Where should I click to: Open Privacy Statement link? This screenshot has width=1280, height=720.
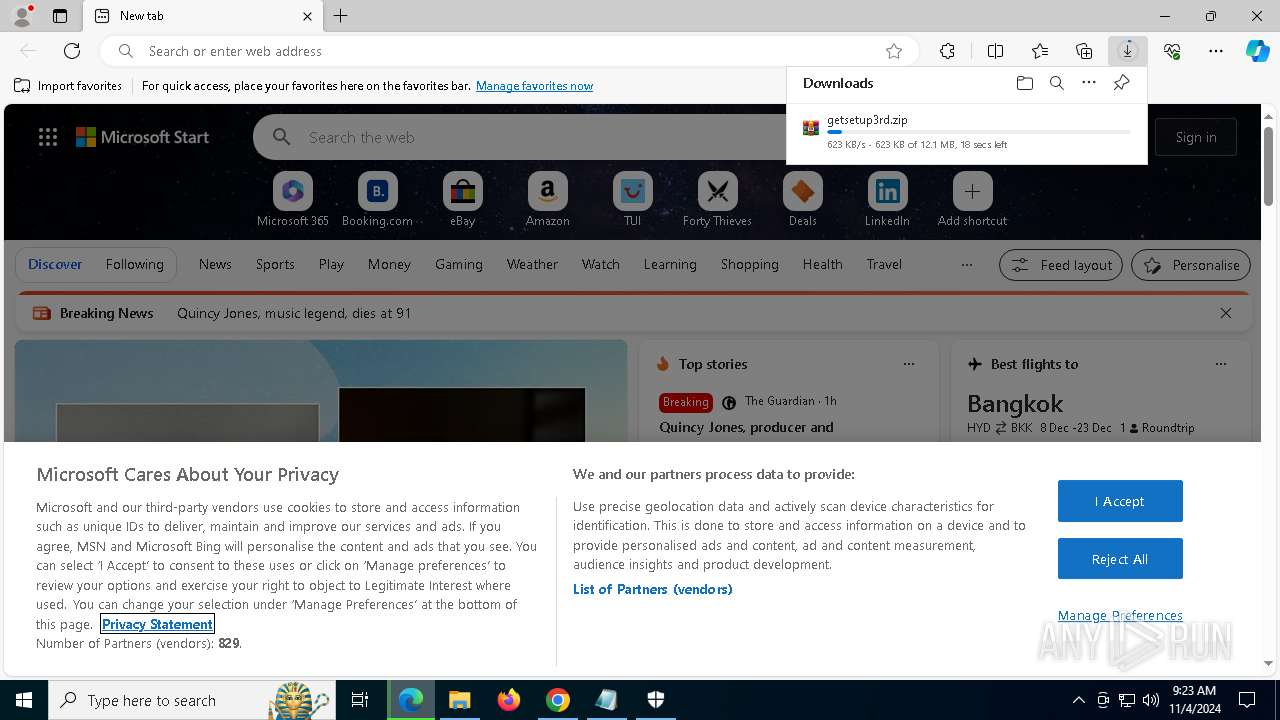[x=157, y=624]
